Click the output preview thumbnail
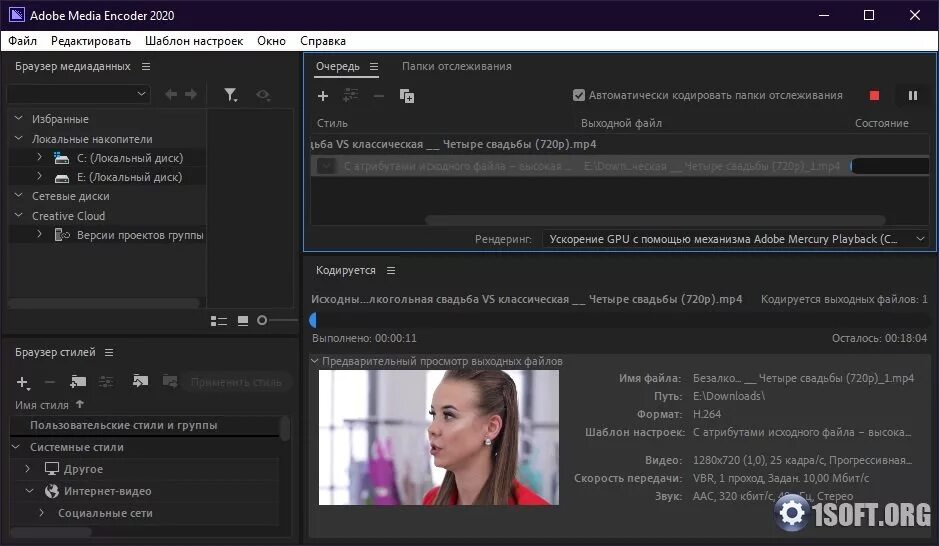 pos(438,438)
